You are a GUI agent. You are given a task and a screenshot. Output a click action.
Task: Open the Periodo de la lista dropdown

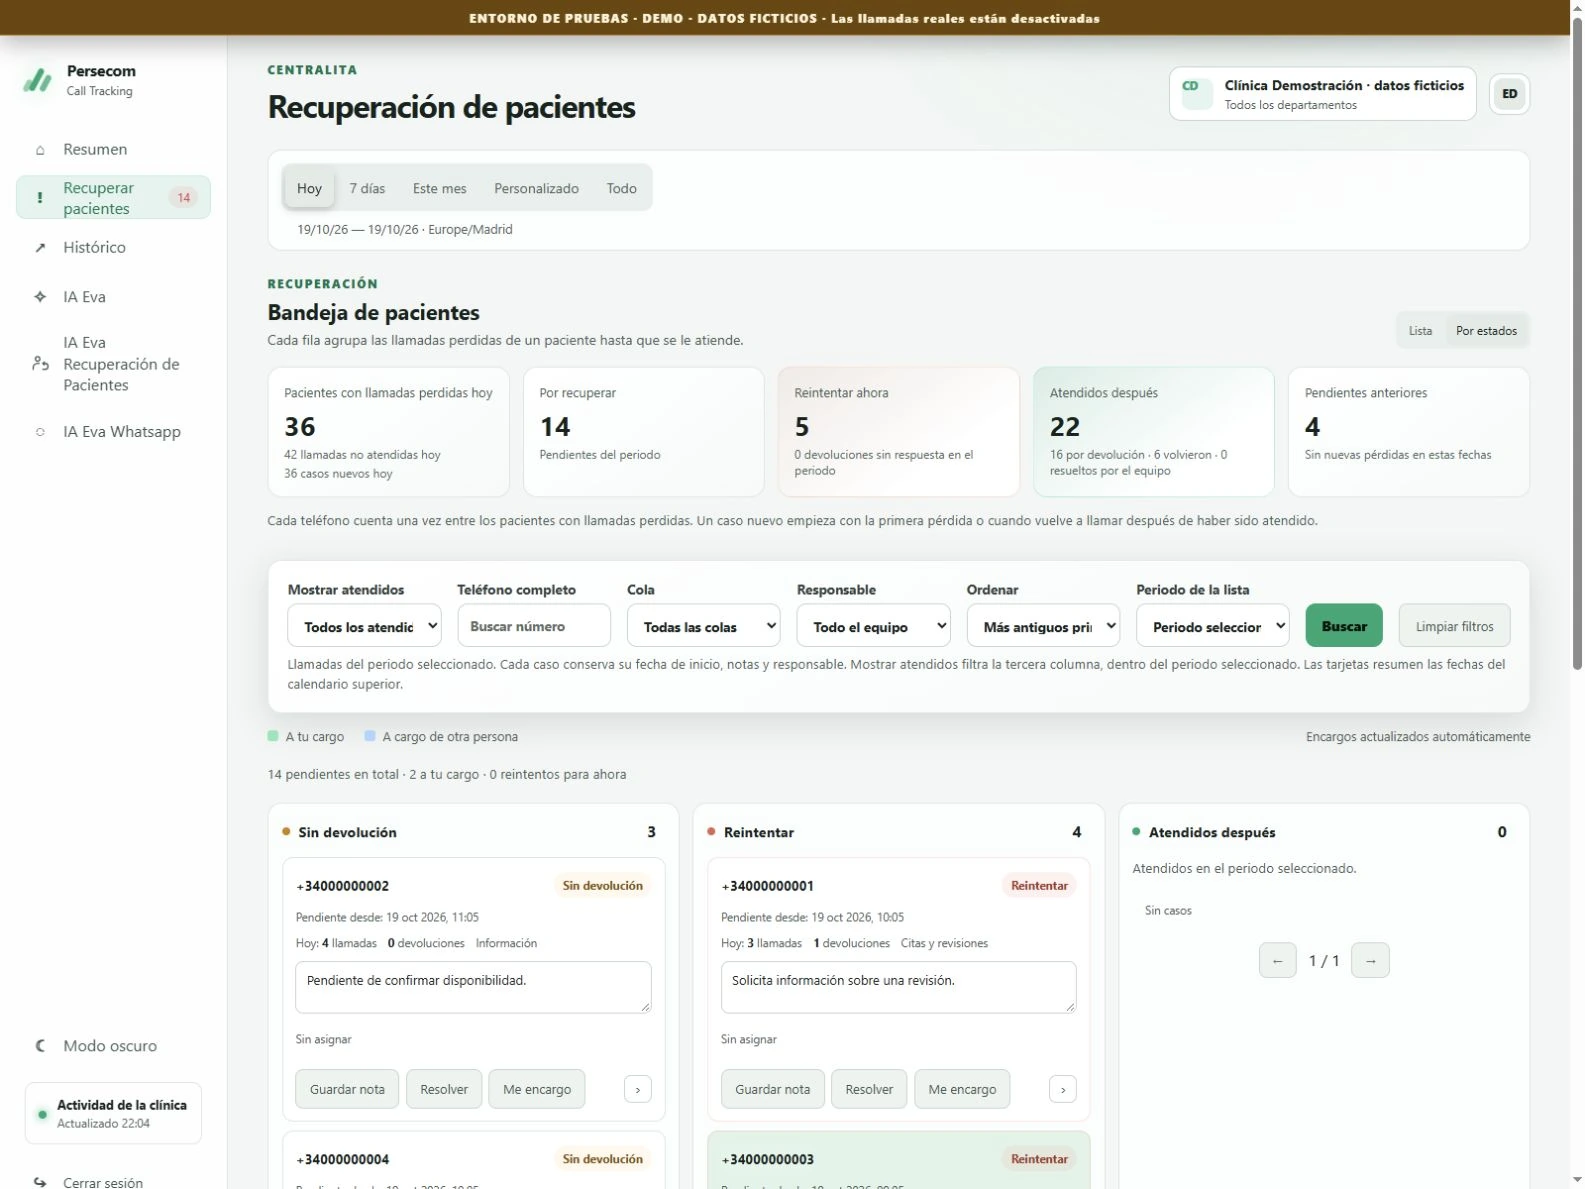(x=1213, y=627)
